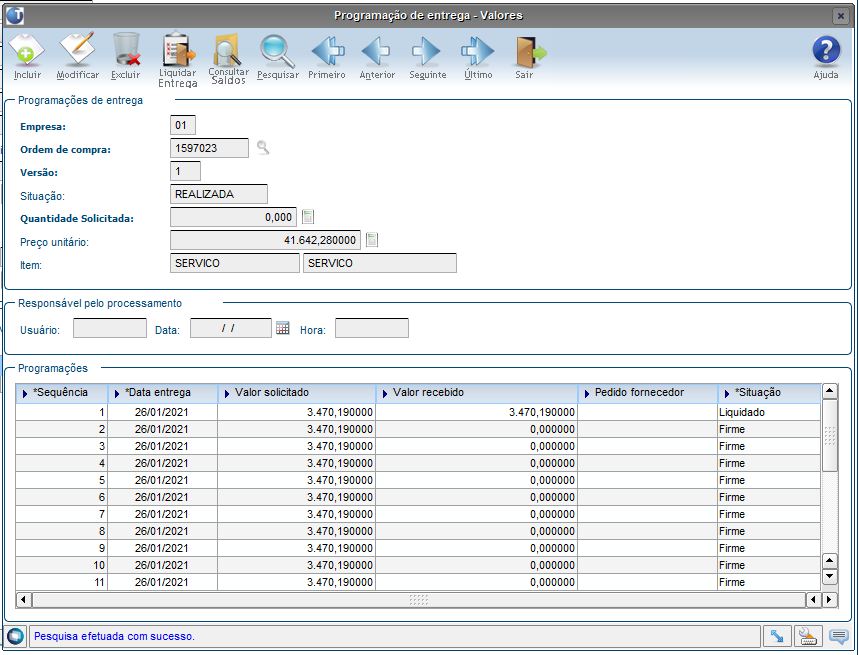The image size is (859, 655).
Task: Click the Situação field showing REALIZADA
Action: point(219,194)
